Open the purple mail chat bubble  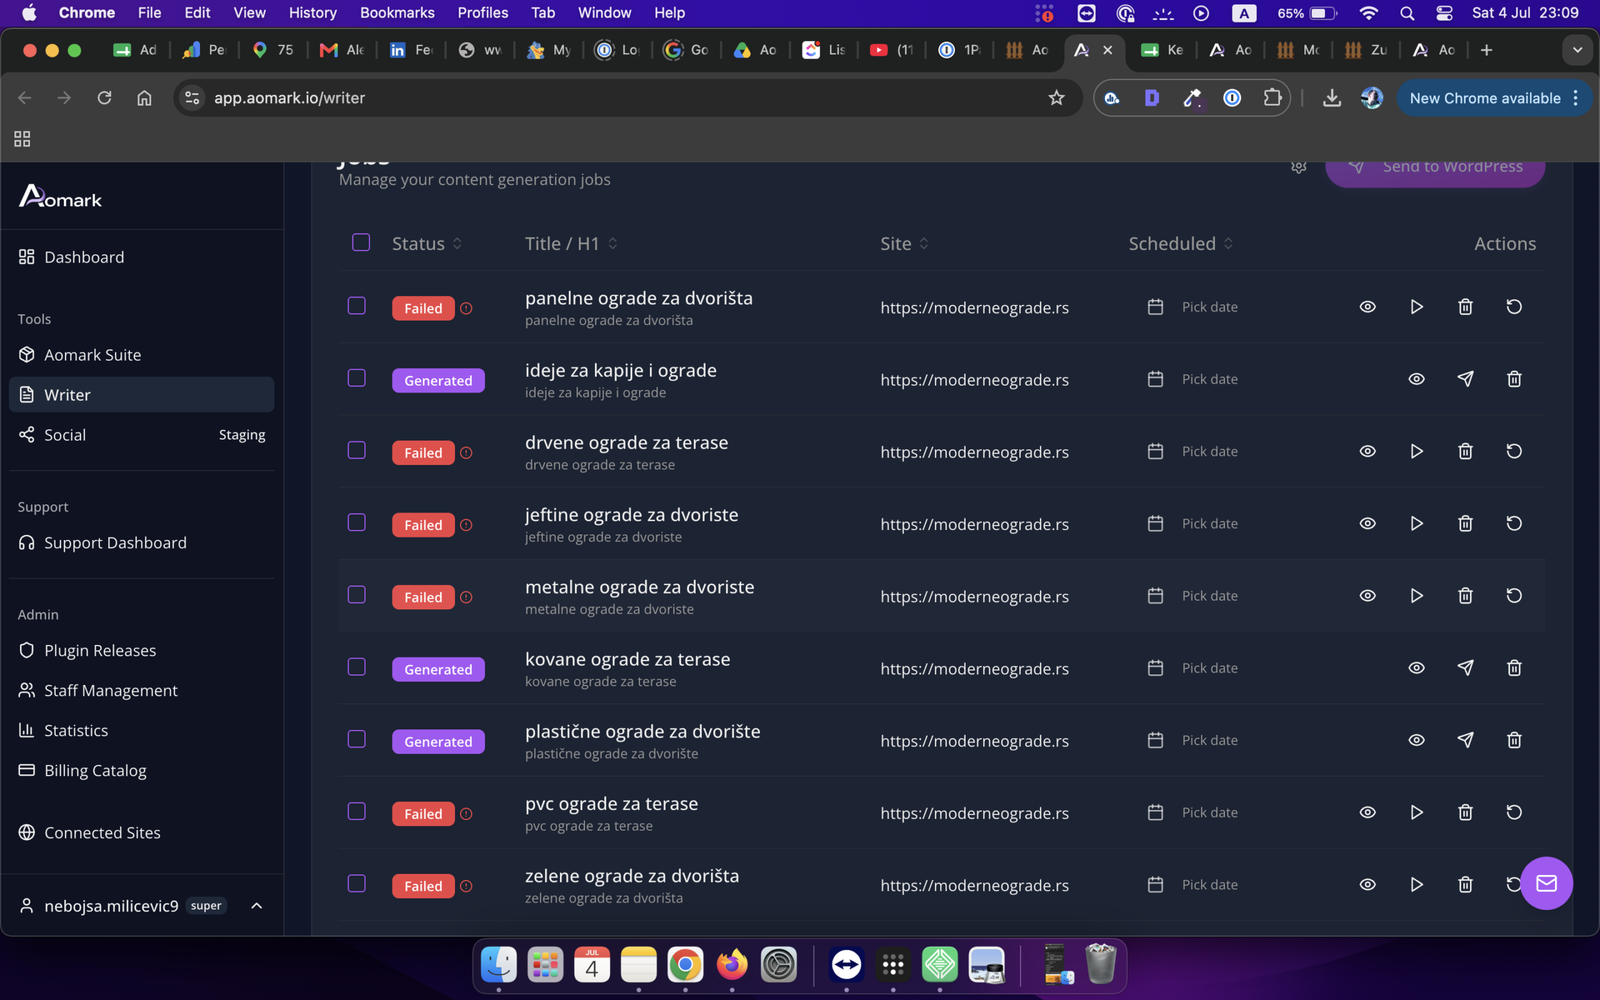coord(1546,883)
